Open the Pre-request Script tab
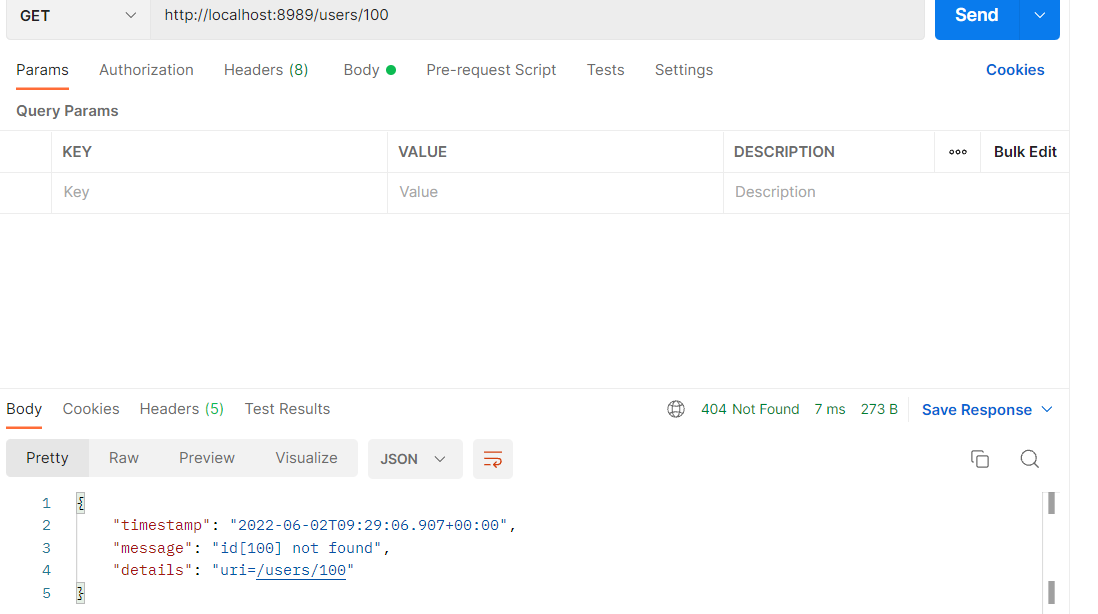Viewport: 1098px width, 614px height. coord(491,70)
